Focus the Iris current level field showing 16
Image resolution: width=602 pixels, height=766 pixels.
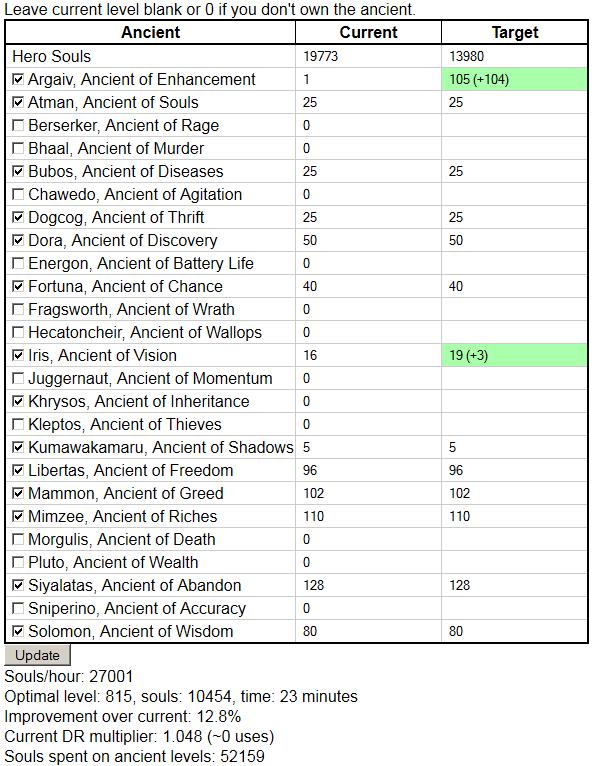(x=368, y=355)
